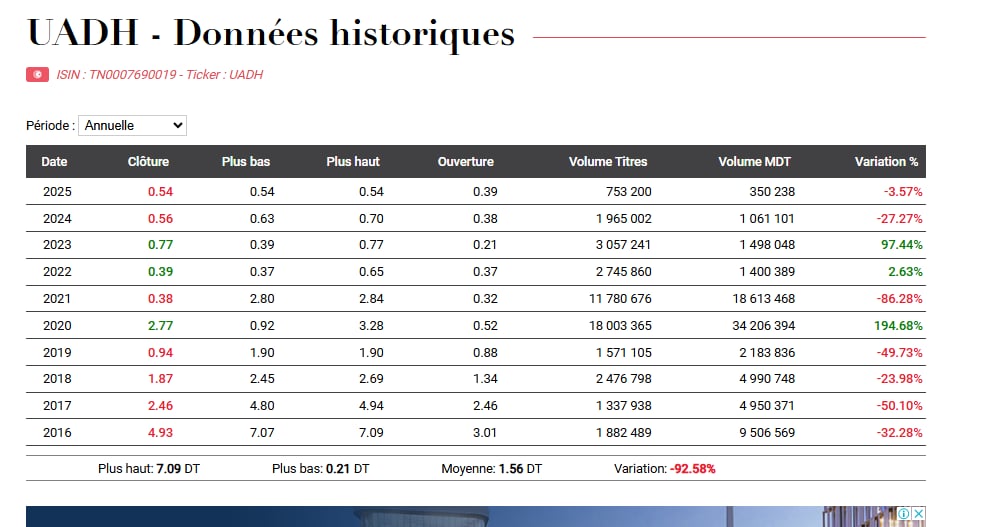Select the 2020 date cell

point(57,326)
